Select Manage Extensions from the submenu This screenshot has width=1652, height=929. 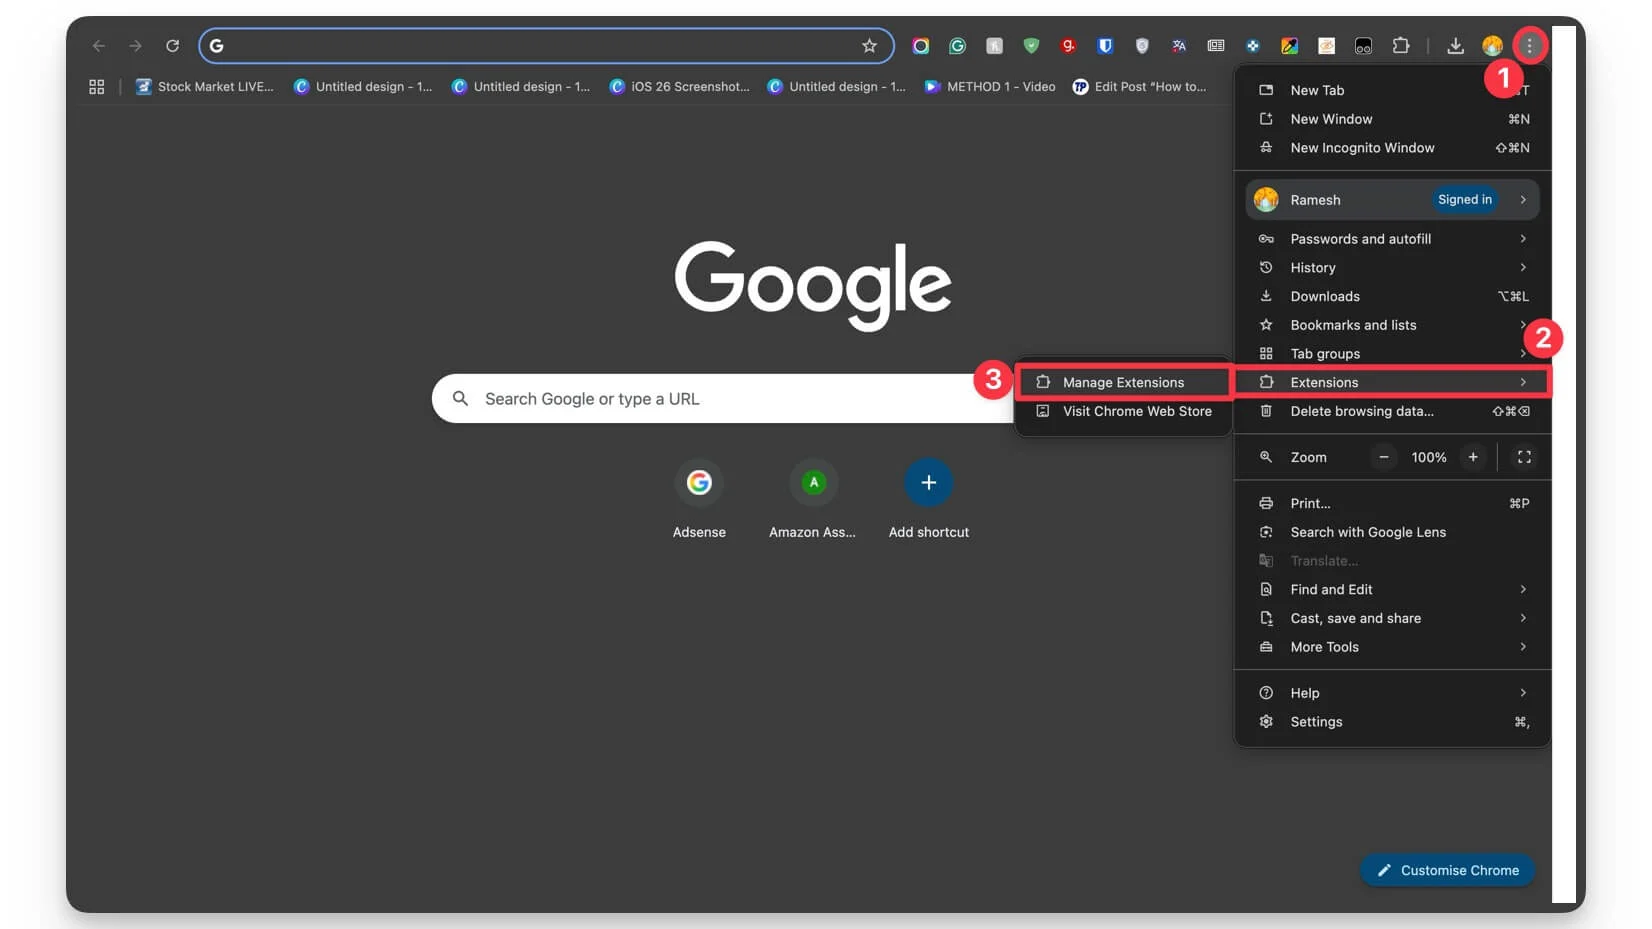click(x=1123, y=382)
